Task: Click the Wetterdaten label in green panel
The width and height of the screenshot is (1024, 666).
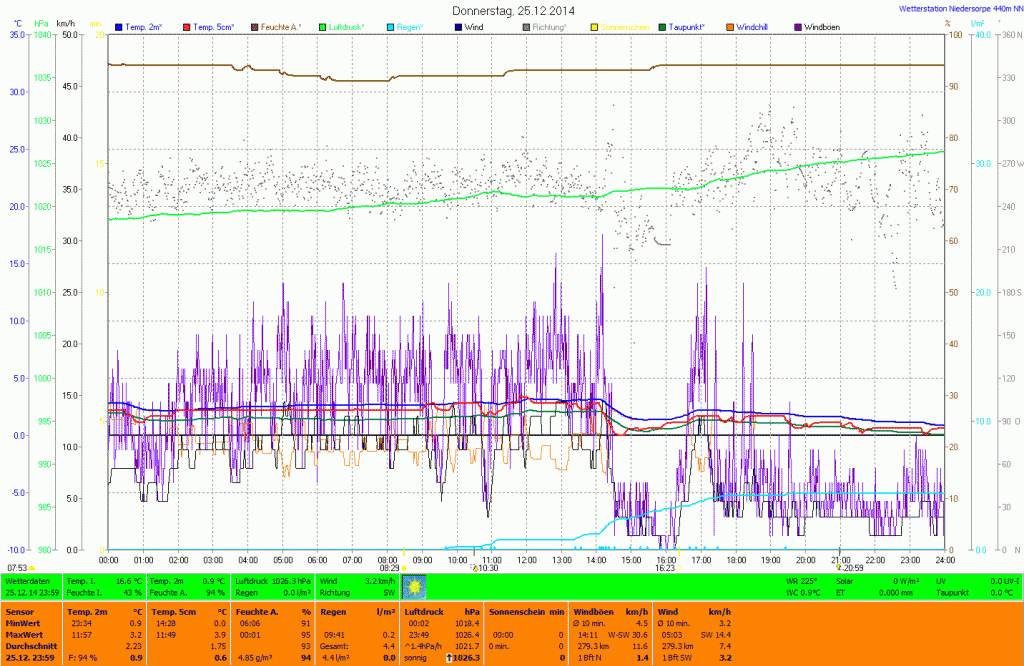Action: click(x=25, y=580)
